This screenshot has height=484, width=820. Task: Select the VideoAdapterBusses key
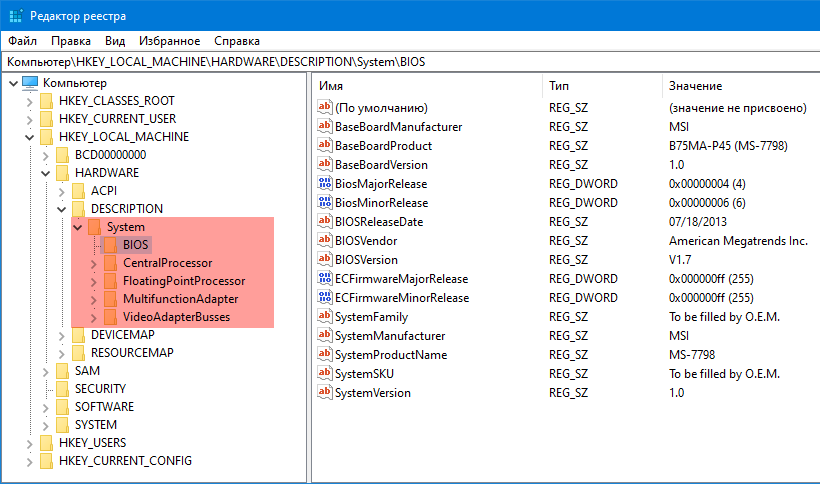point(176,317)
